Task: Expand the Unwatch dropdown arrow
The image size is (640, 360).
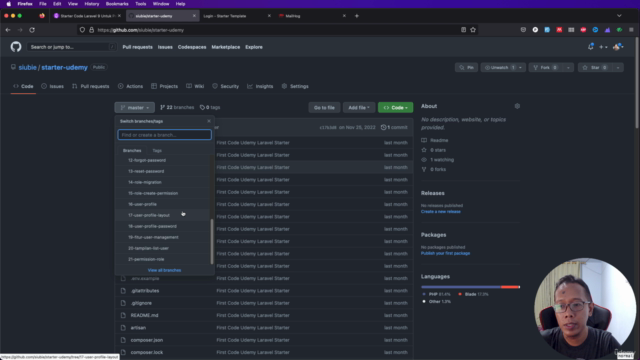Action: pyautogui.click(x=520, y=67)
